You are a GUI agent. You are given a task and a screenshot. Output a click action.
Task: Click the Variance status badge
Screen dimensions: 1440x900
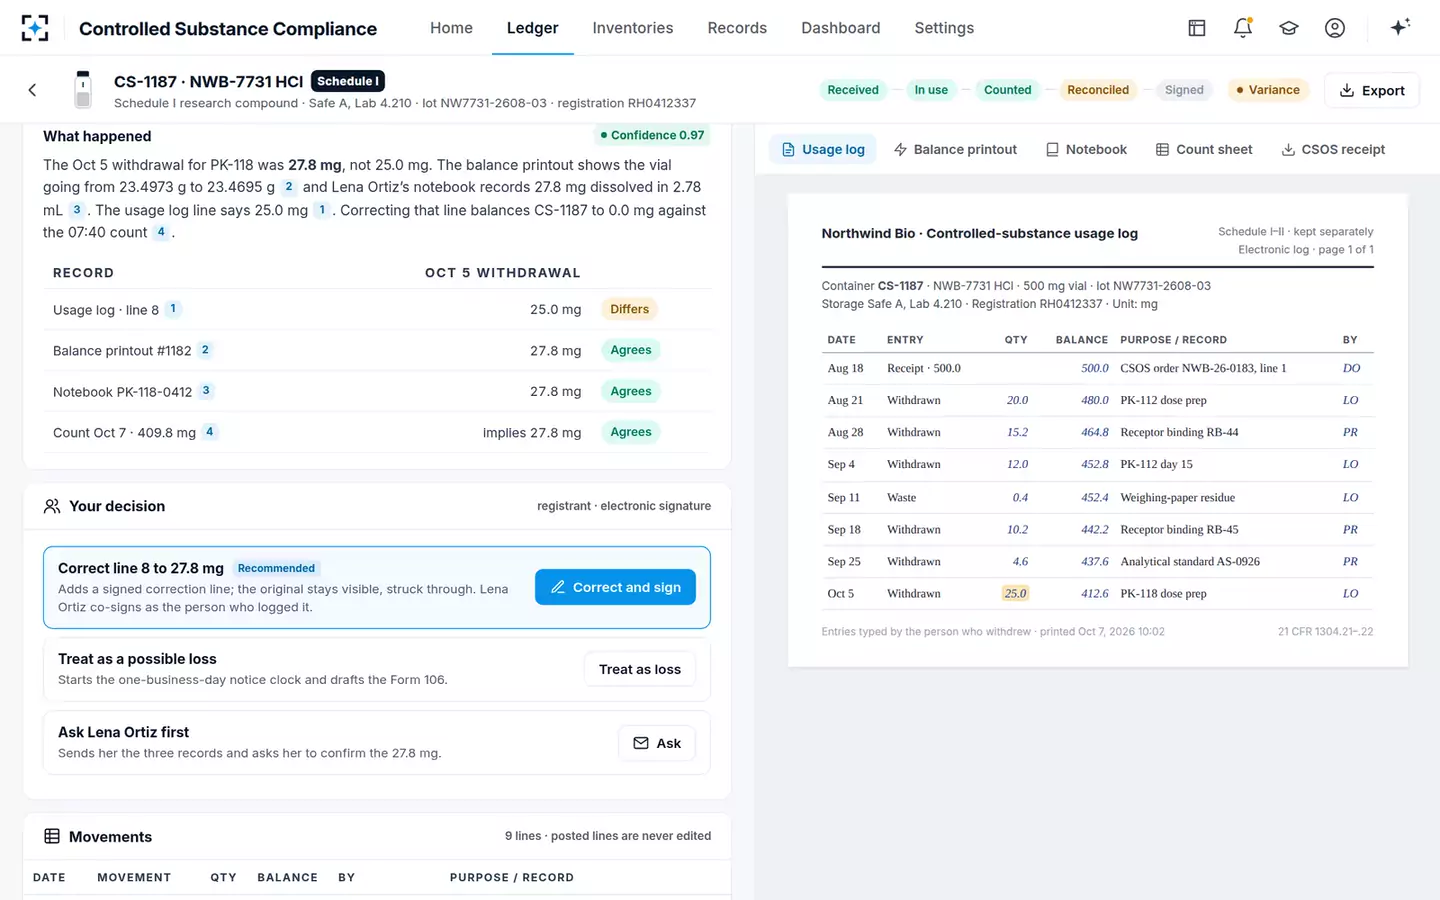click(x=1268, y=90)
